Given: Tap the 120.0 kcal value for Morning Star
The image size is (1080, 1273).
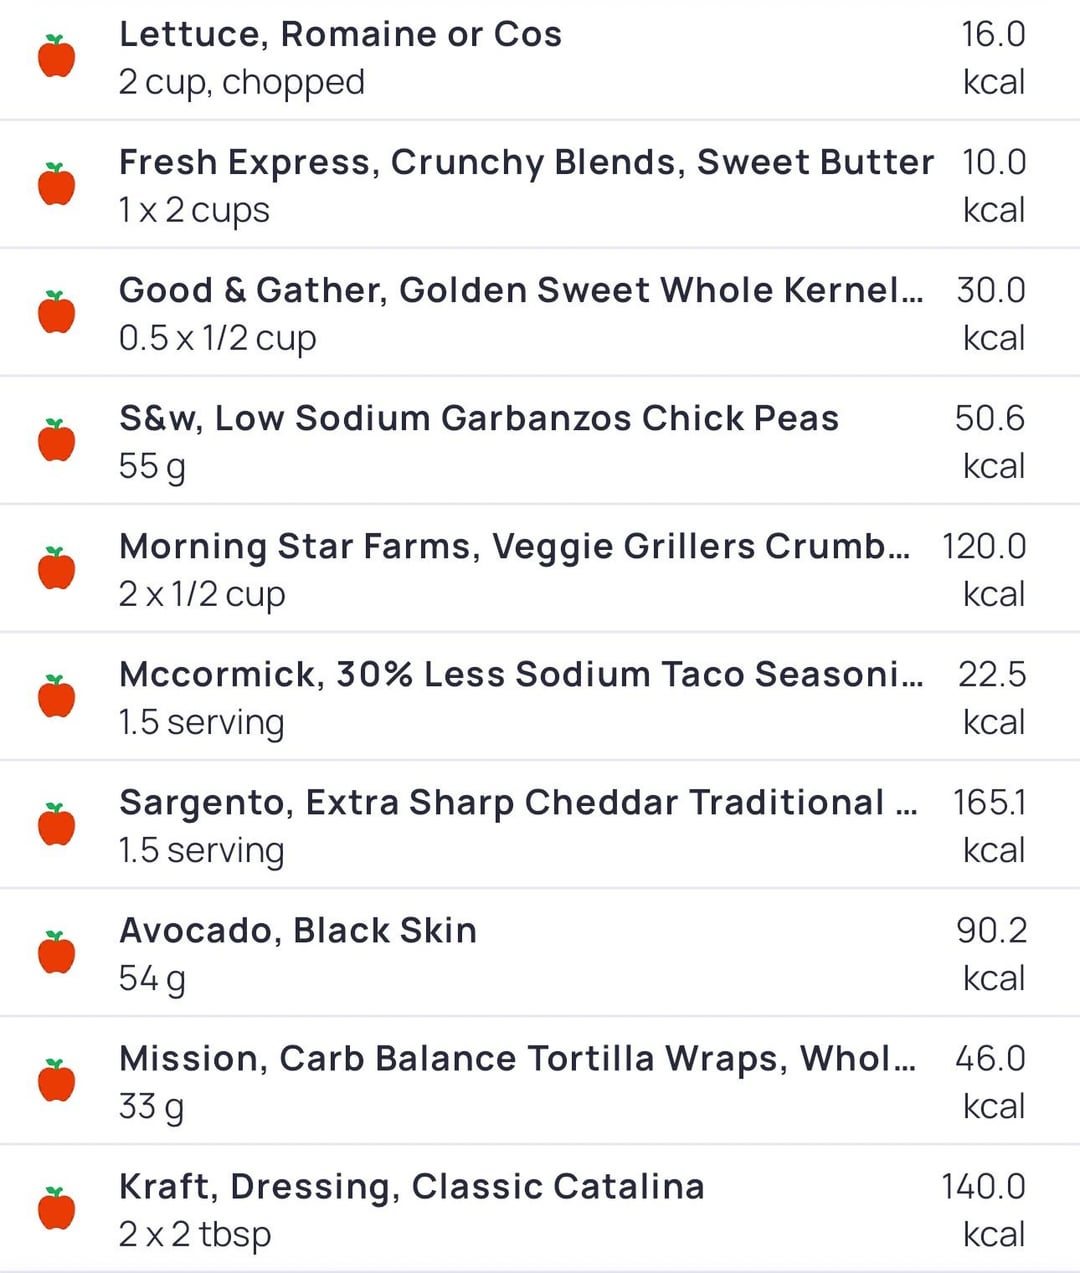Looking at the screenshot, I should pos(984,570).
